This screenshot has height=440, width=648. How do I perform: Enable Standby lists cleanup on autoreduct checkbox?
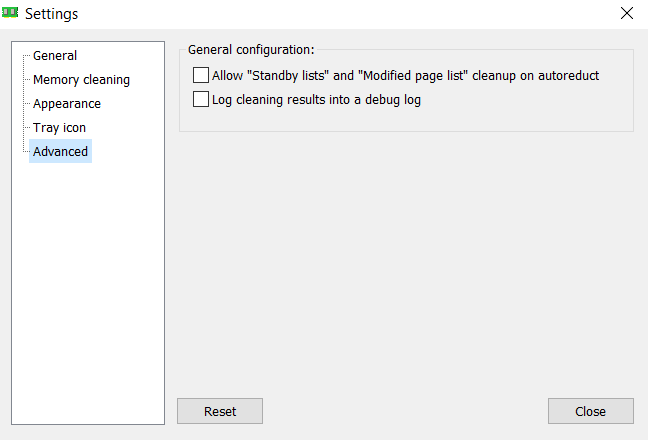[201, 75]
